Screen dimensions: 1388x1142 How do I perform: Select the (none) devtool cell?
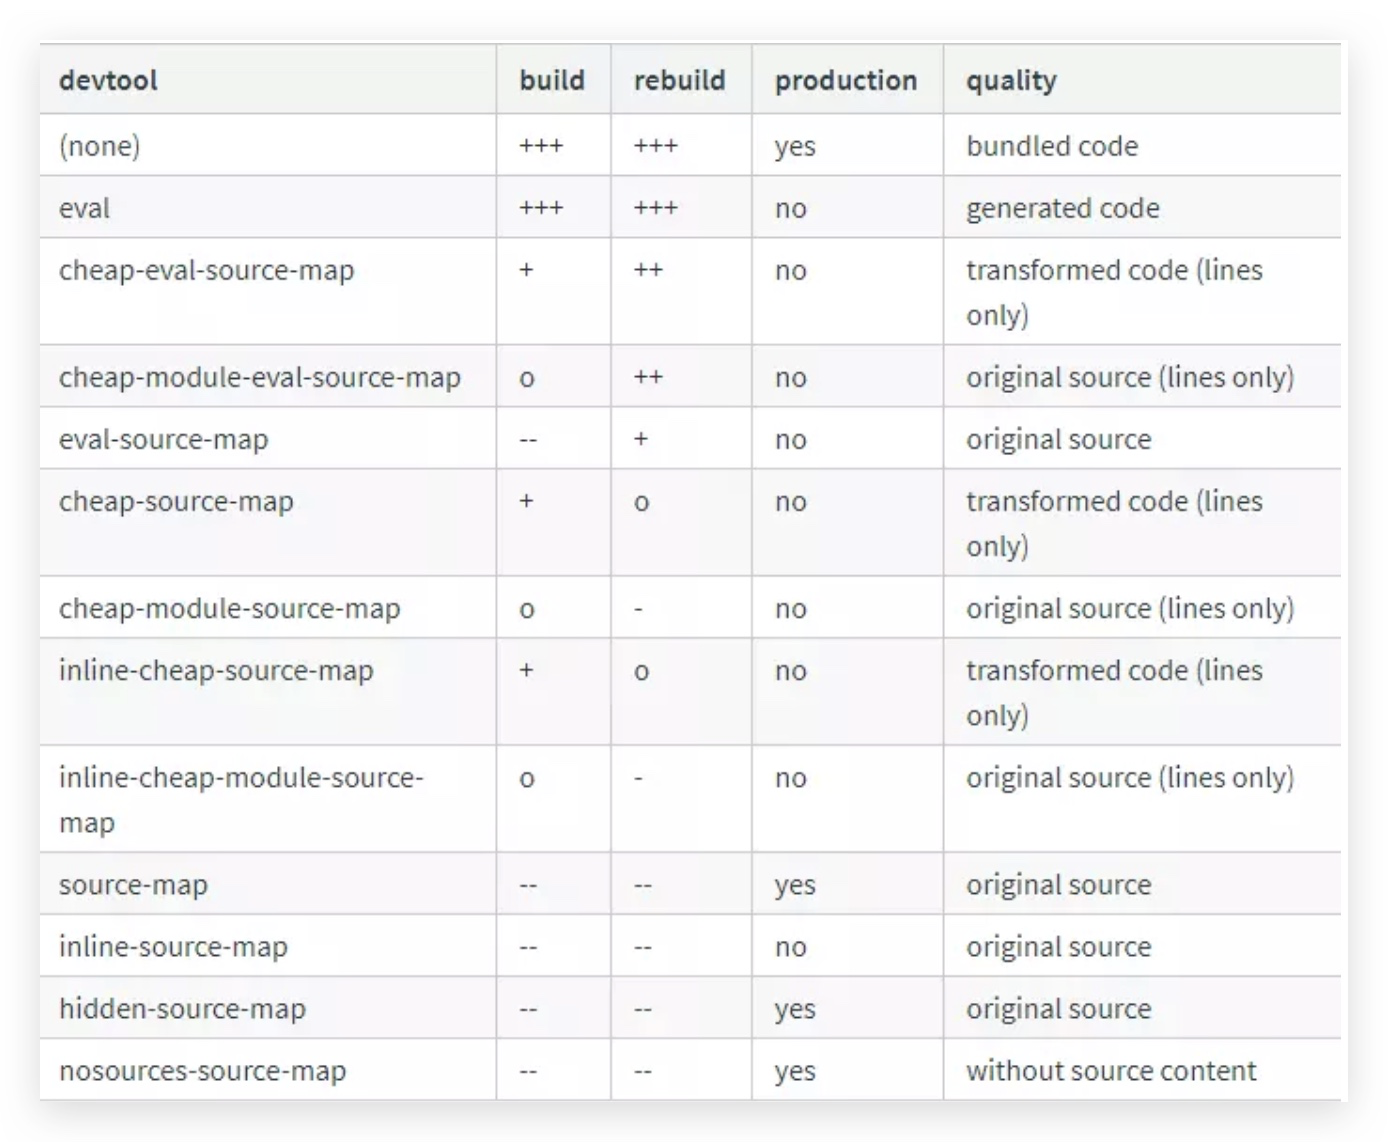99,146
